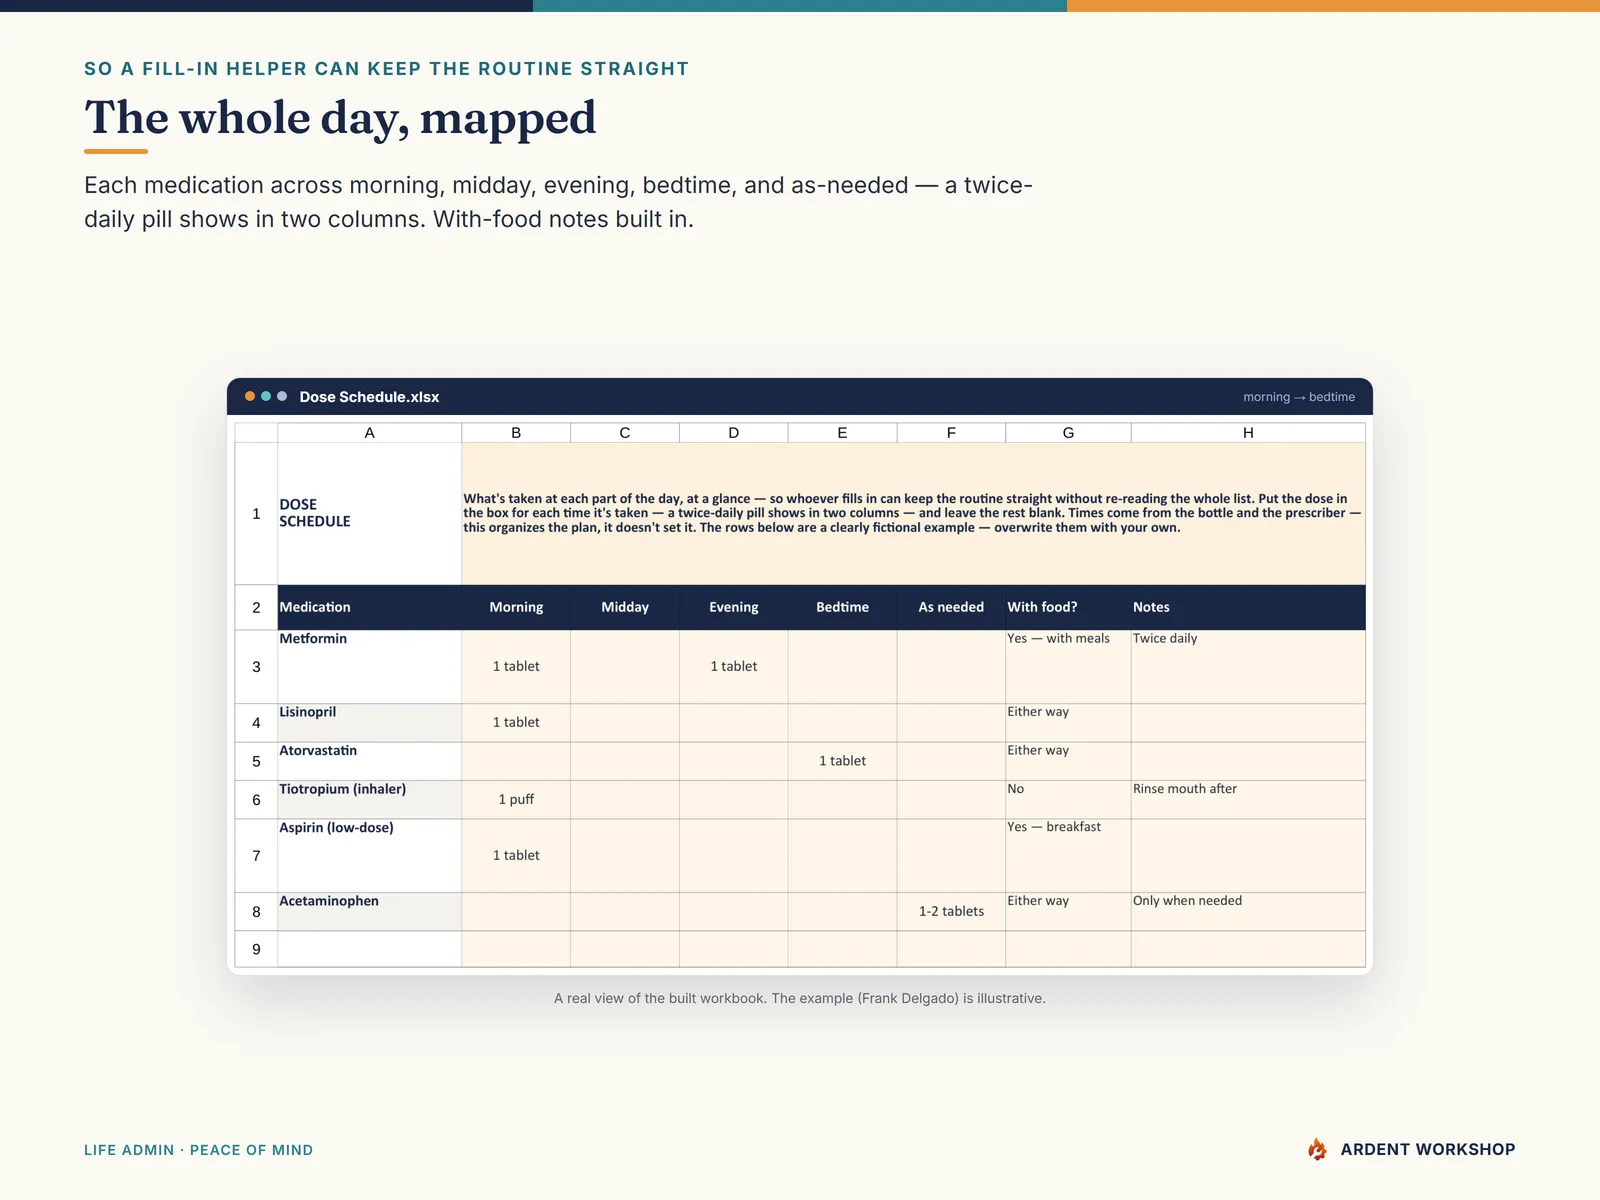1600x1200 pixels.
Task: Click Aspirin's Morning 1 tablet cell
Action: pyautogui.click(x=516, y=856)
